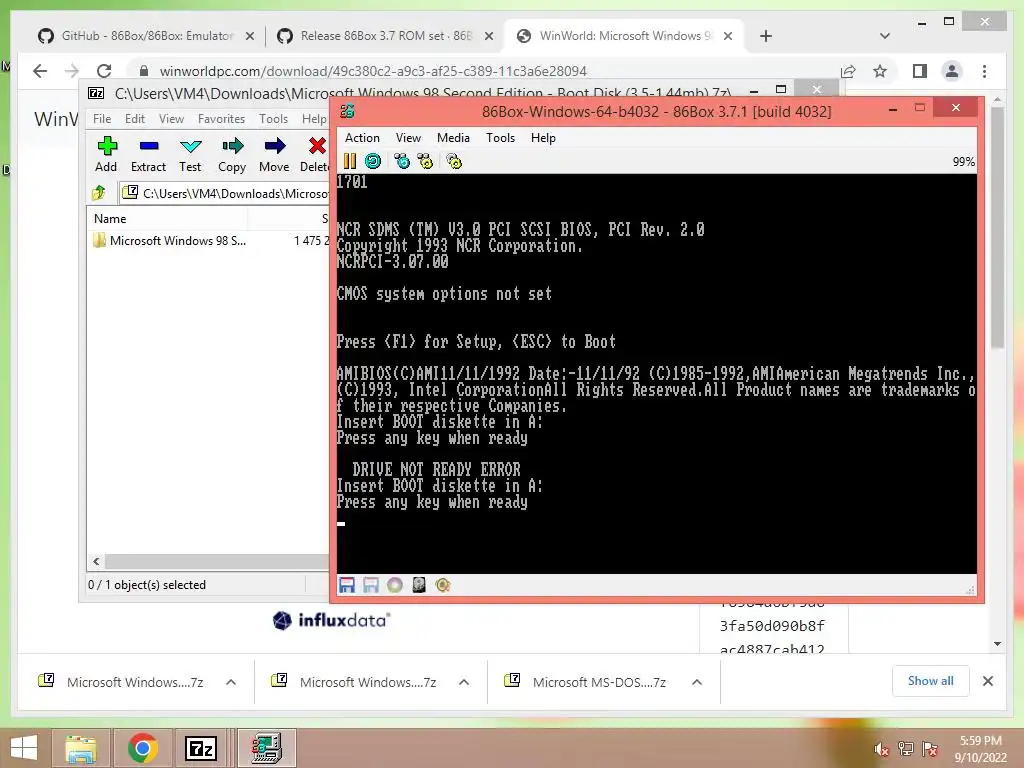Screen dimensions: 1024x768
Task: Click the 7-Zip path input field
Action: point(226,193)
